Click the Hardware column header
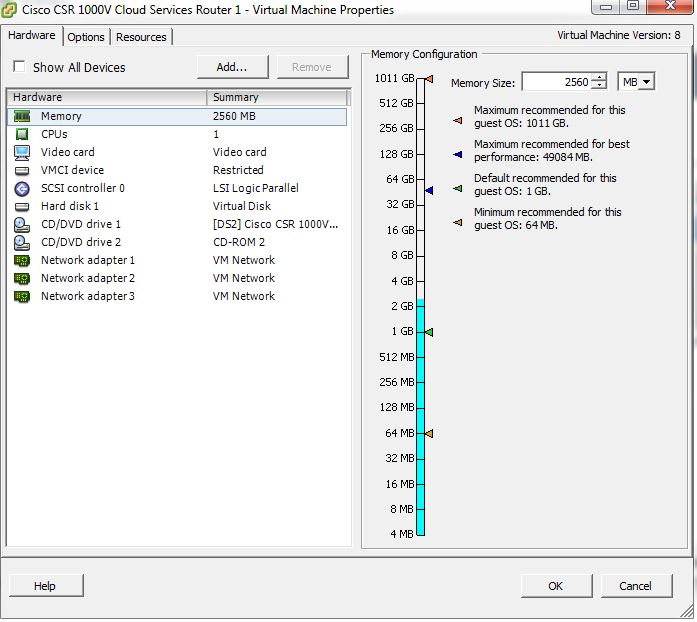 pos(107,97)
